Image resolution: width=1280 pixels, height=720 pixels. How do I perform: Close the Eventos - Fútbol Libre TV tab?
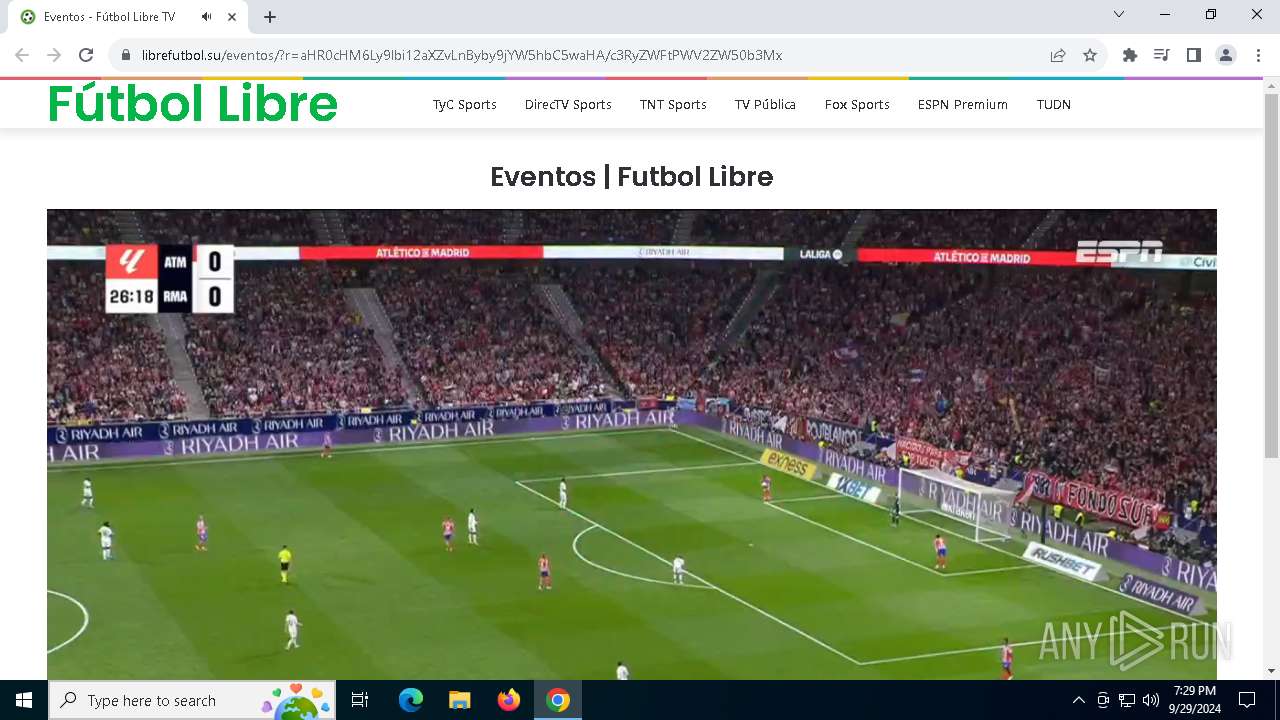click(x=232, y=16)
